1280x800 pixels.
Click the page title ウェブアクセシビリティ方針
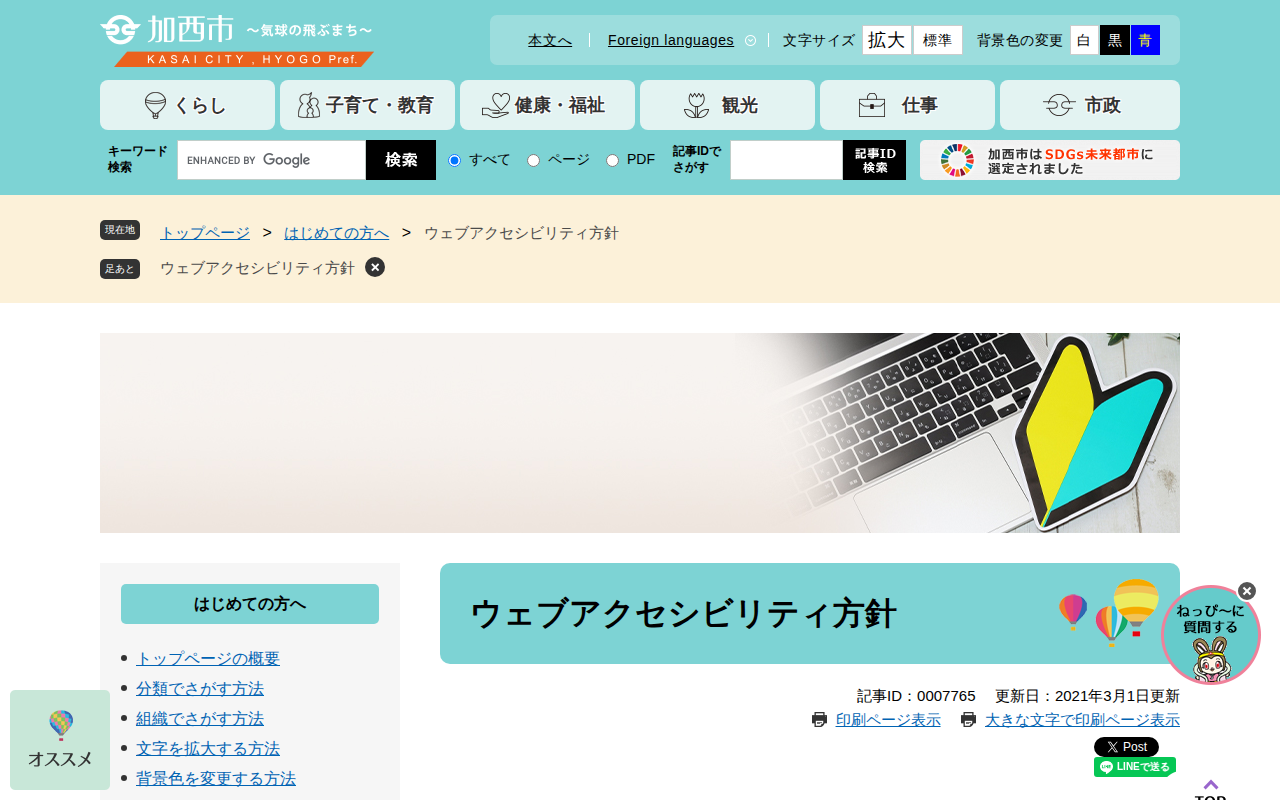[x=683, y=614]
